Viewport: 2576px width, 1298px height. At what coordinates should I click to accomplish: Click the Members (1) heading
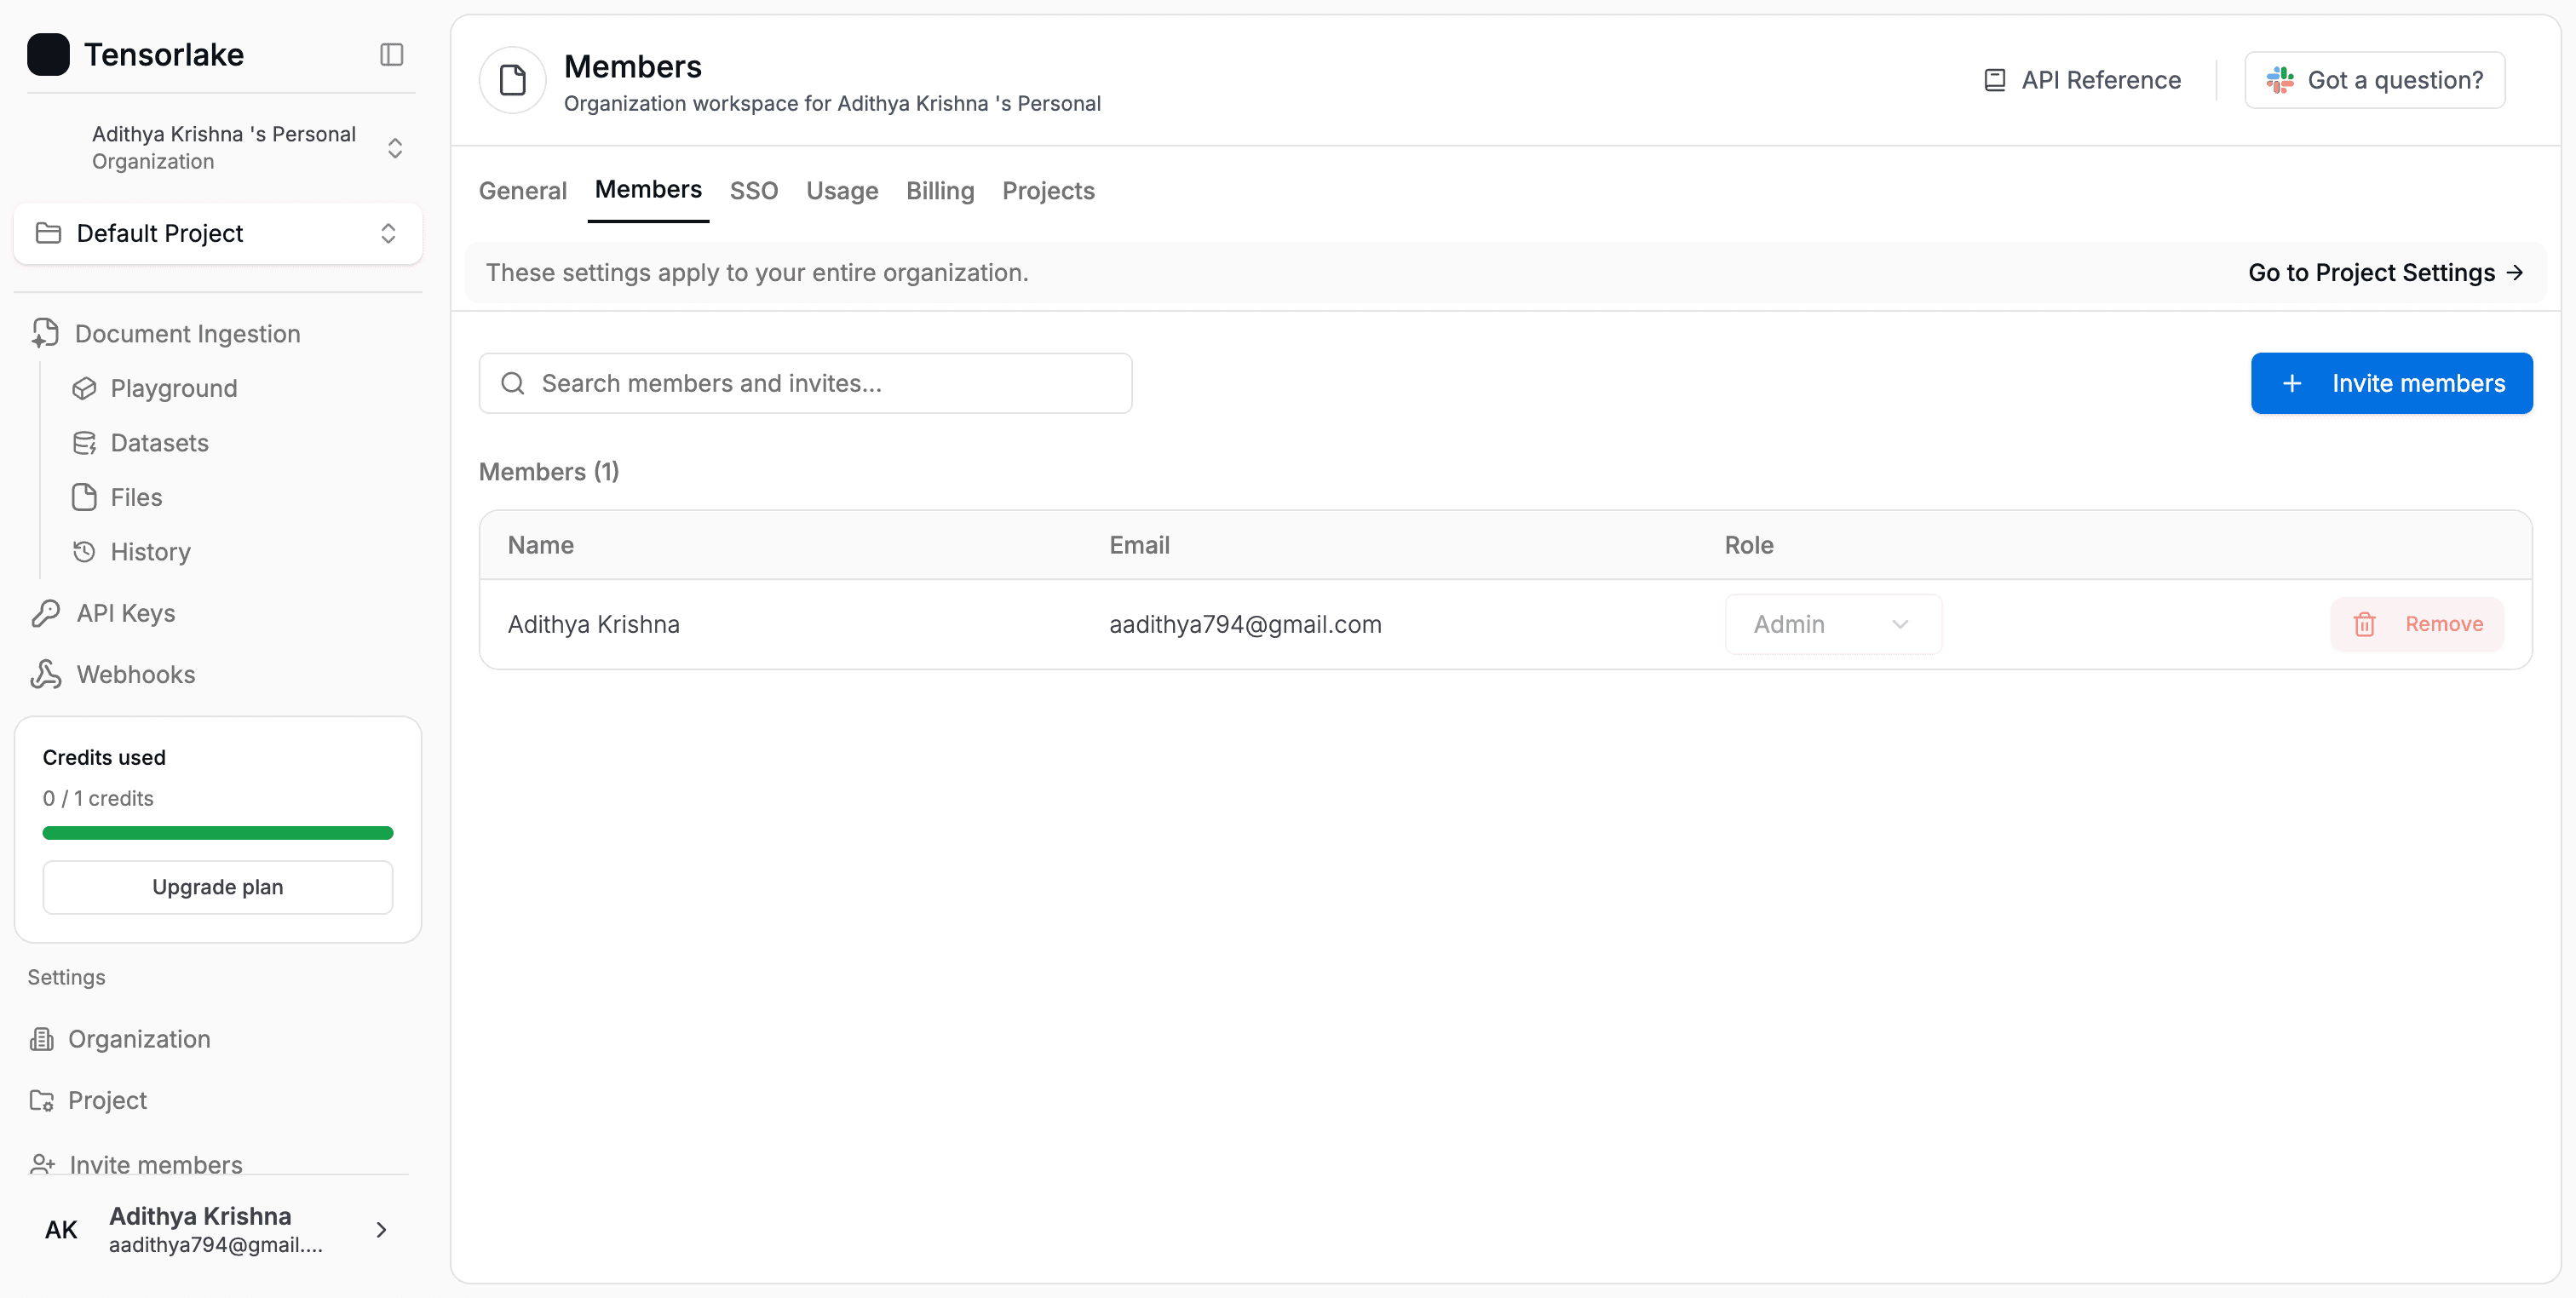point(549,471)
